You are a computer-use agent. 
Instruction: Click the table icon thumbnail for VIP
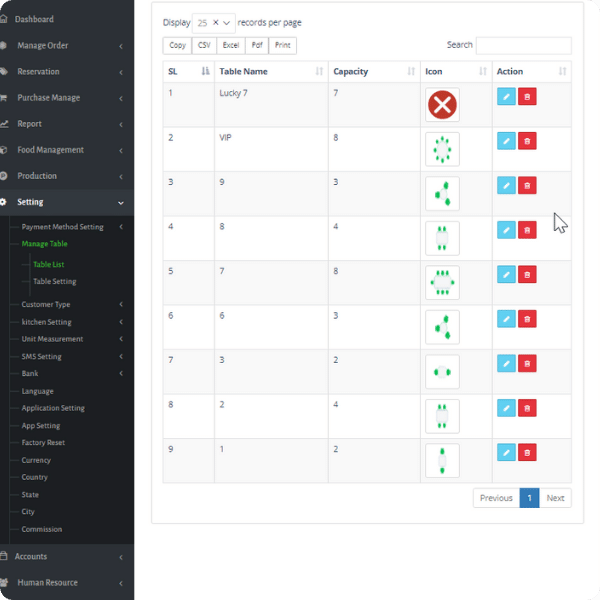(x=442, y=149)
